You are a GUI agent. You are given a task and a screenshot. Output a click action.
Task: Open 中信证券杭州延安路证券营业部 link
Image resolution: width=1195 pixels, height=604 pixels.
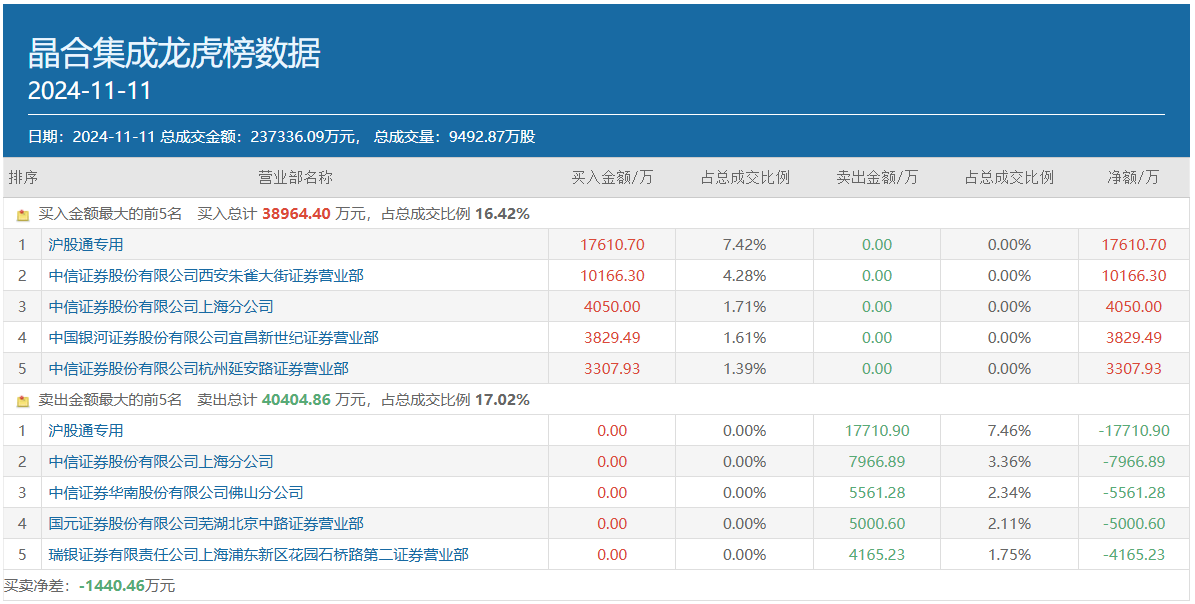pyautogui.click(x=199, y=369)
